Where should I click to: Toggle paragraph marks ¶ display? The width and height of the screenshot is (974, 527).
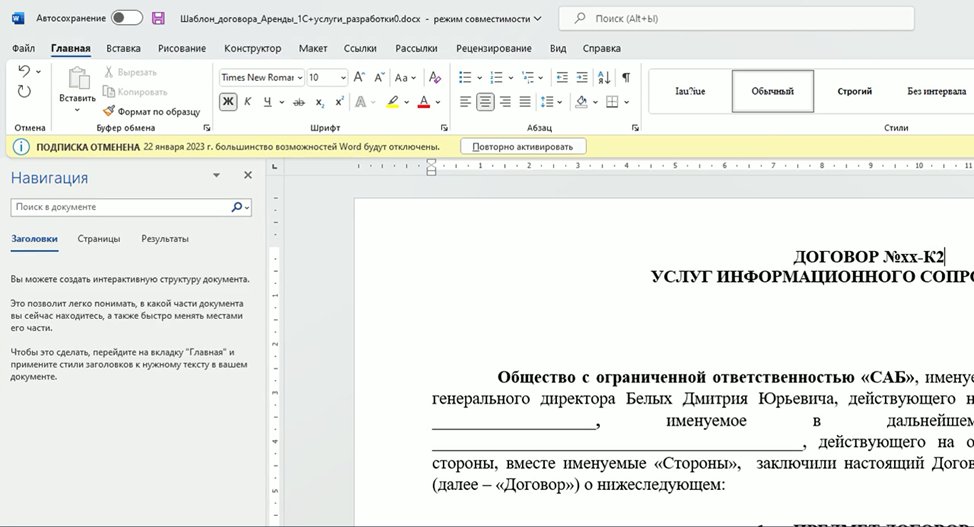pos(626,77)
